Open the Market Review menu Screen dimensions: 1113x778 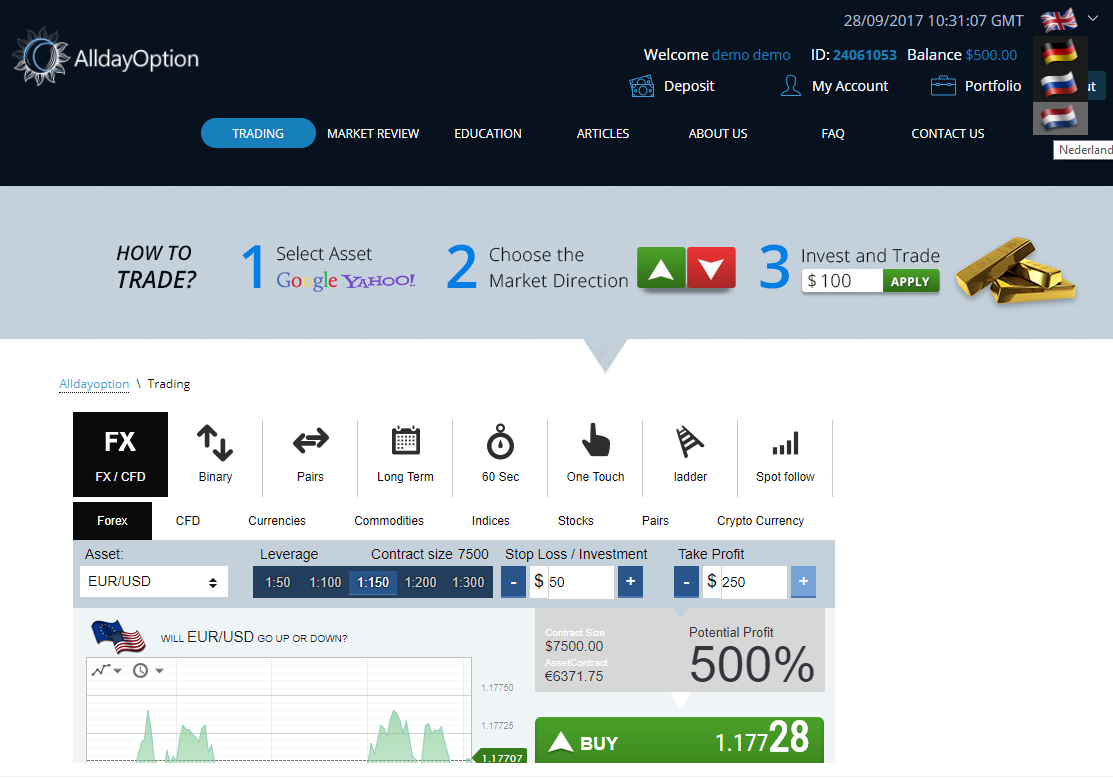pos(373,133)
